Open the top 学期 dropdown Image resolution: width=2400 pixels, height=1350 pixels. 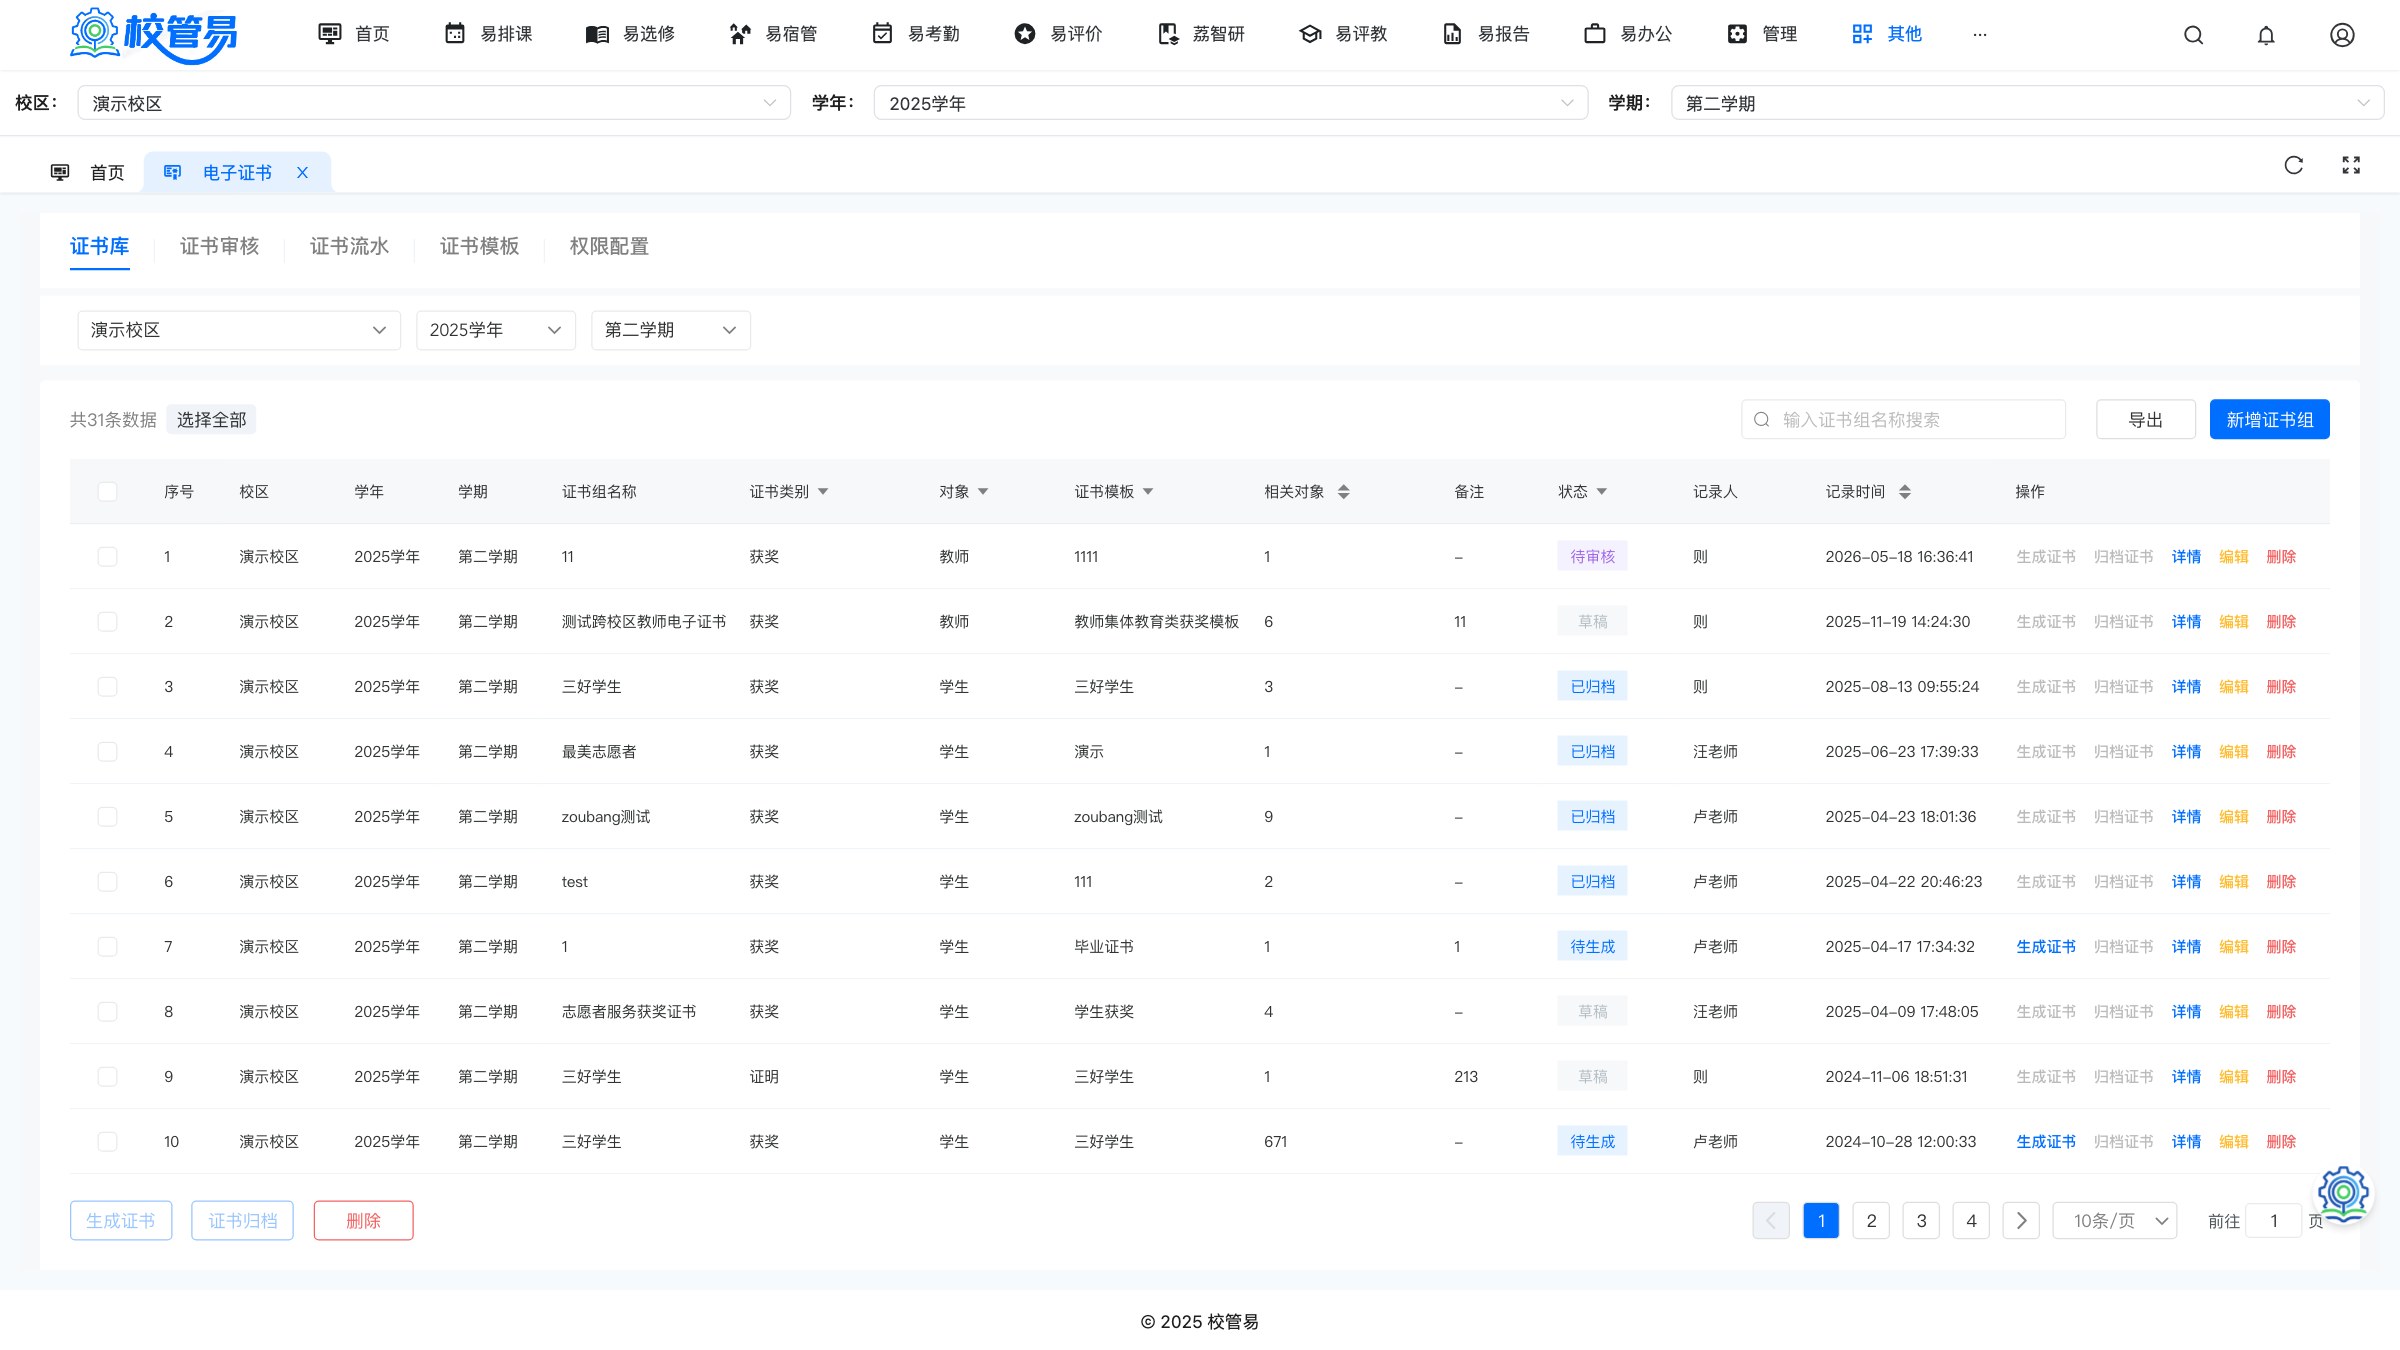pyautogui.click(x=2027, y=103)
